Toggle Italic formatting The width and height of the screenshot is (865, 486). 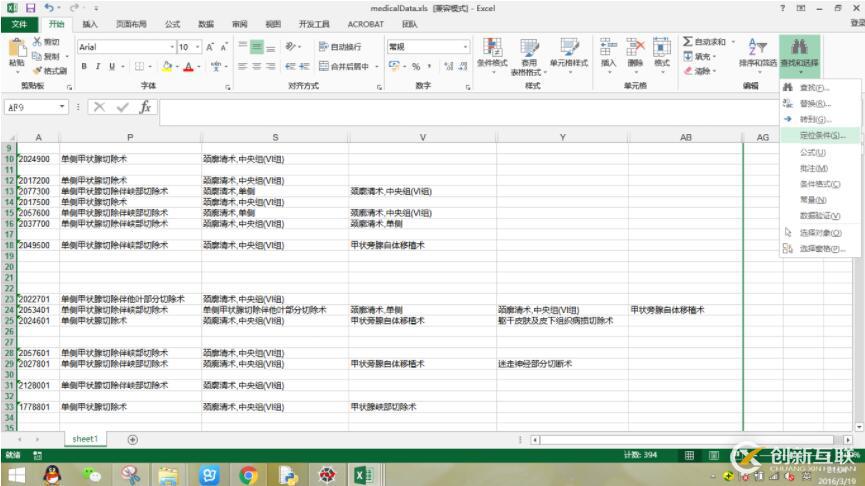pos(98,67)
